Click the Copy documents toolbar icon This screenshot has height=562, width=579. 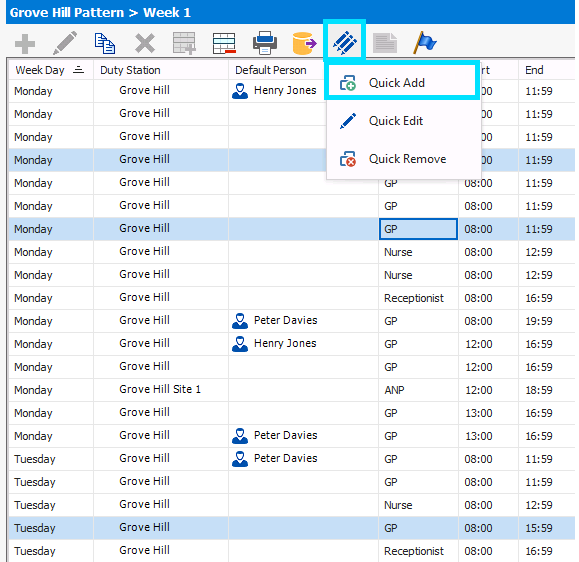[x=105, y=43]
